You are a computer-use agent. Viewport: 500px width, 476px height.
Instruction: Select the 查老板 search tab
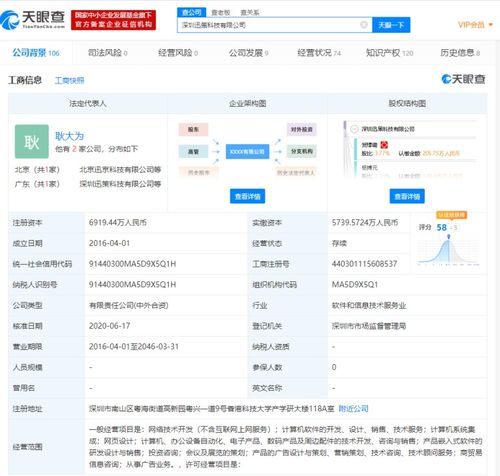tap(221, 13)
